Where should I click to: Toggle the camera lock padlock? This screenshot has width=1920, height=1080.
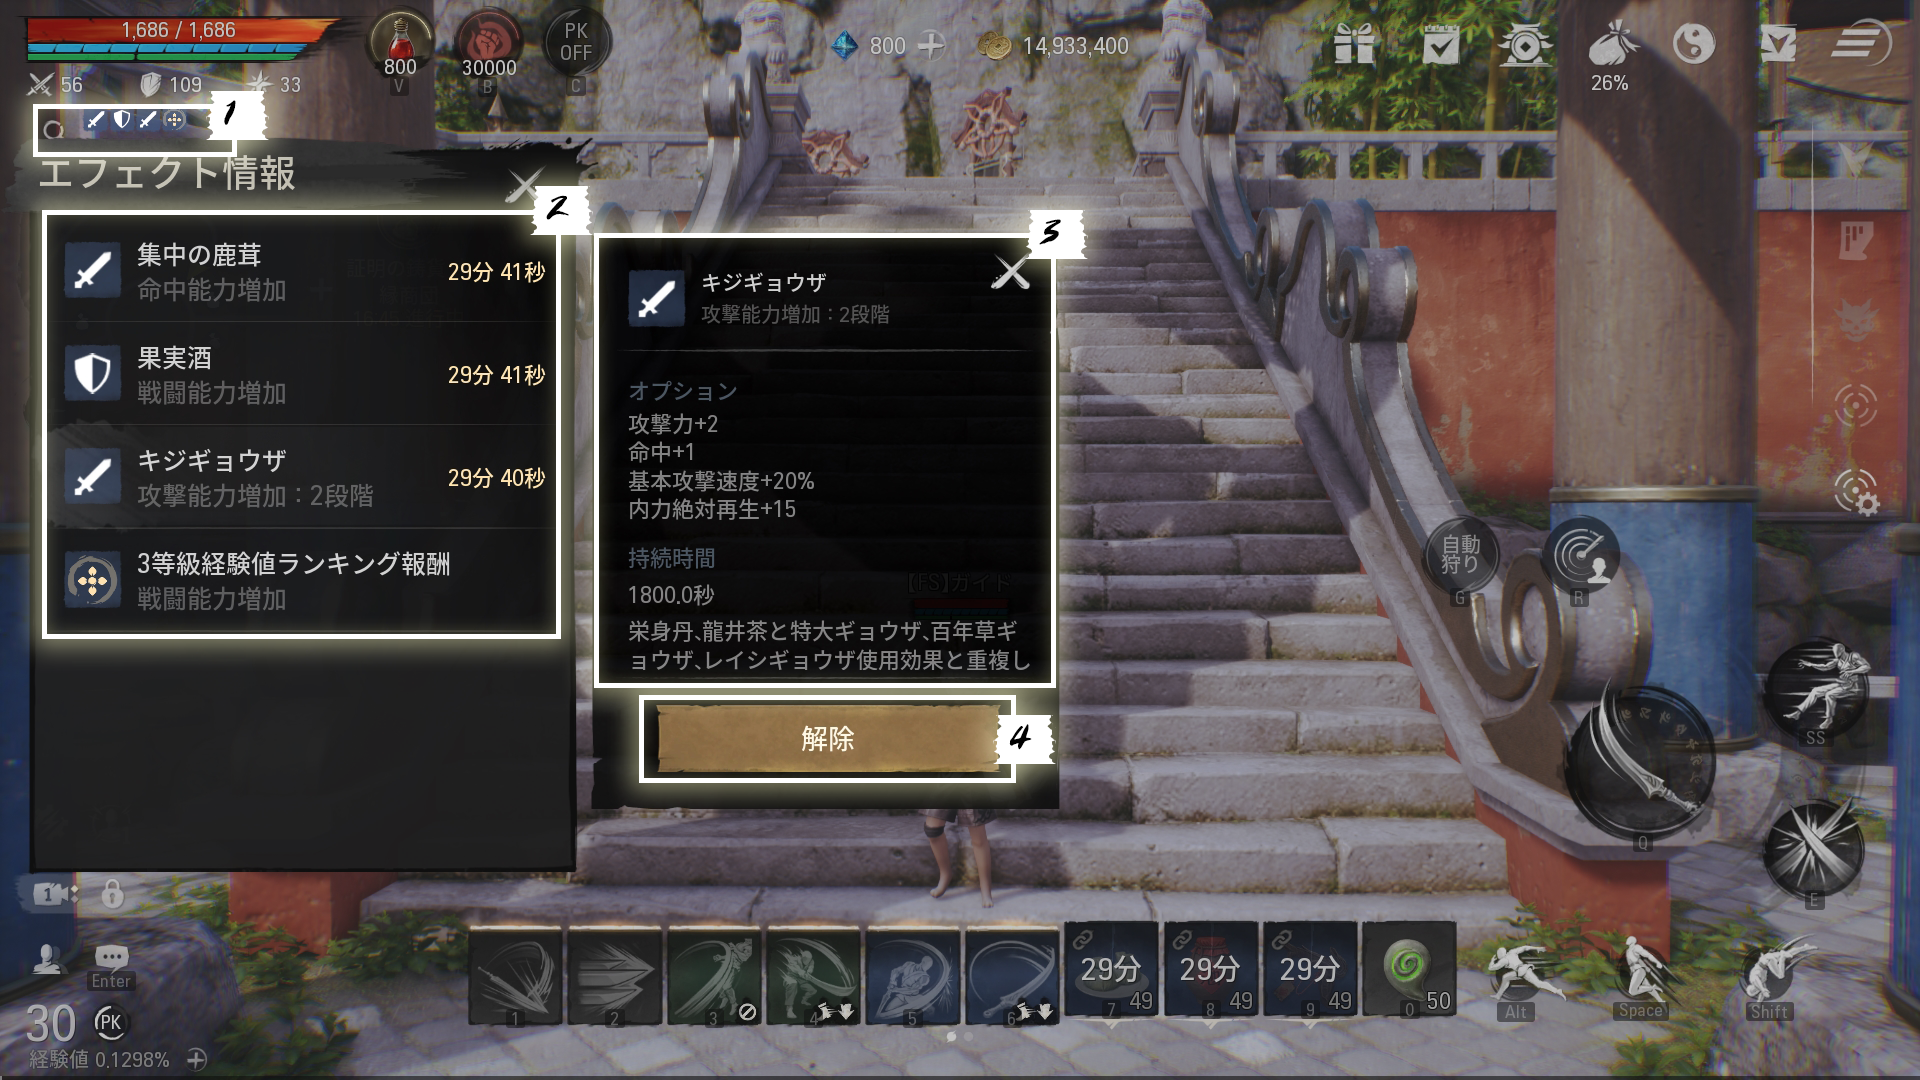point(113,892)
